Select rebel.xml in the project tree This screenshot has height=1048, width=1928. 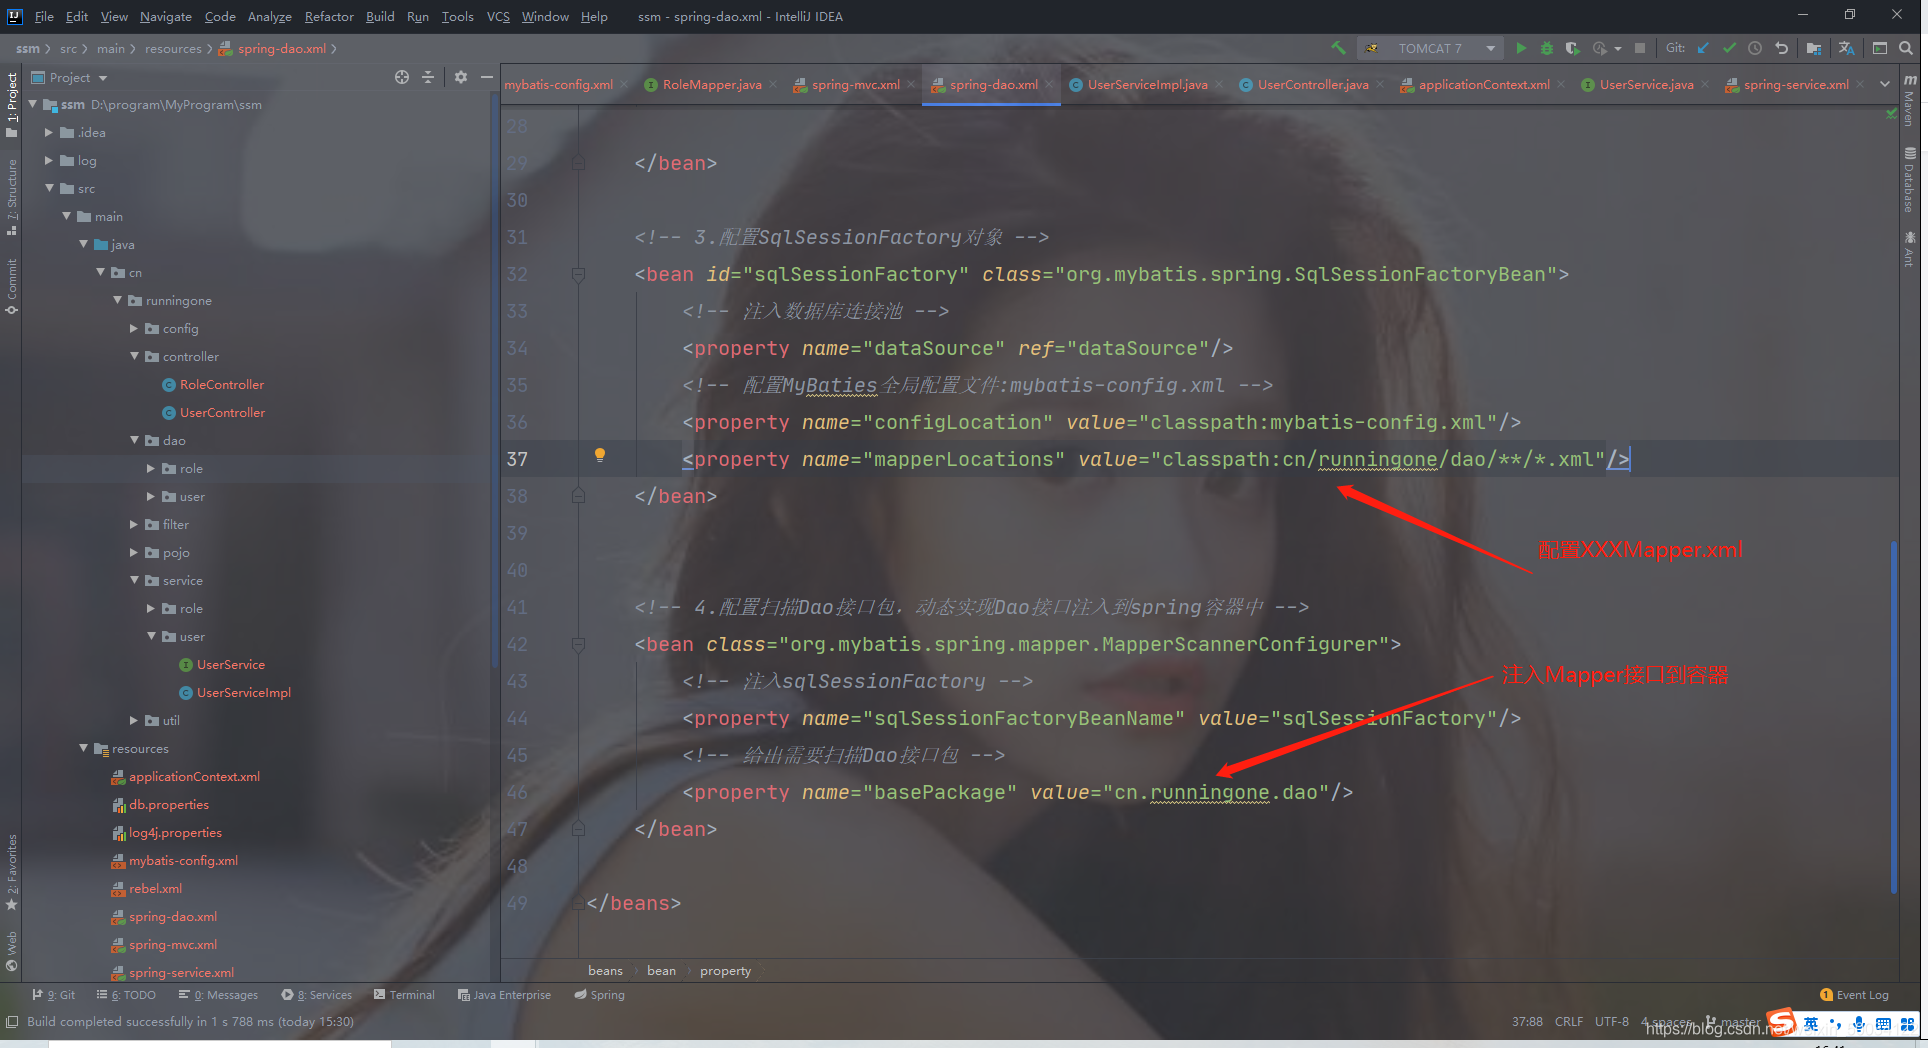[155, 889]
